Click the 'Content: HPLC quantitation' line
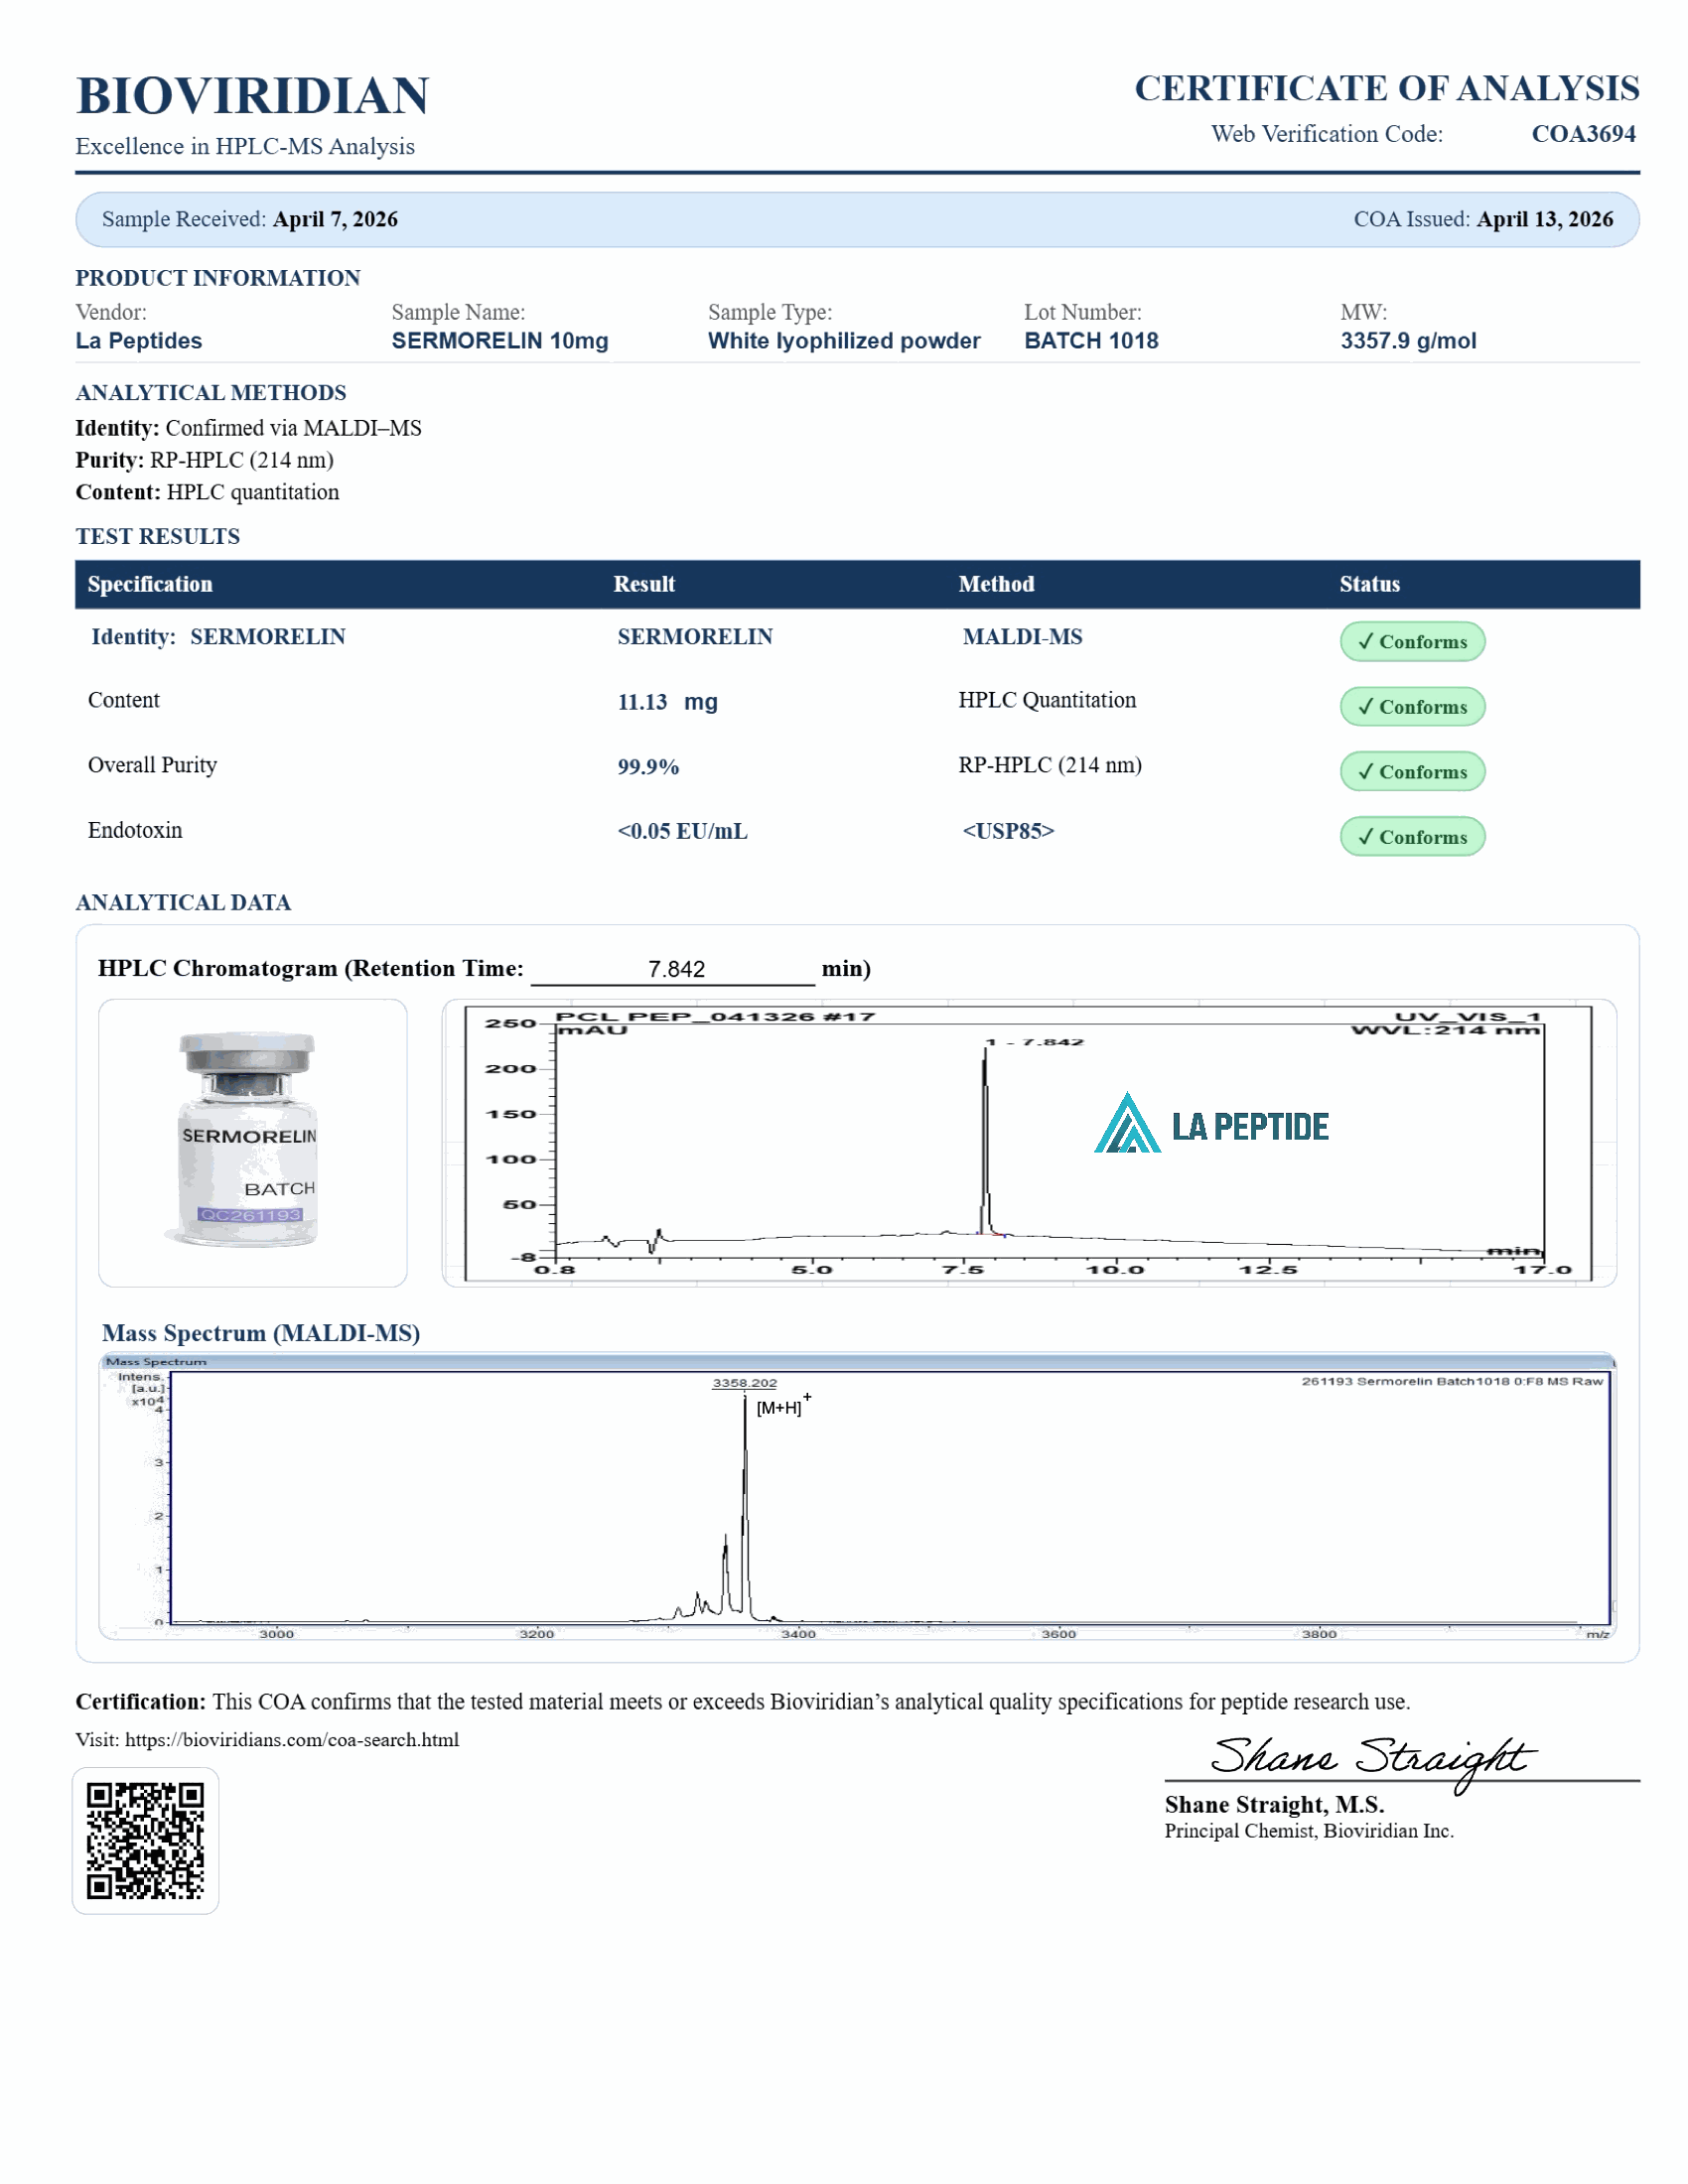Screen dimensions: 1688x2184 [207, 492]
